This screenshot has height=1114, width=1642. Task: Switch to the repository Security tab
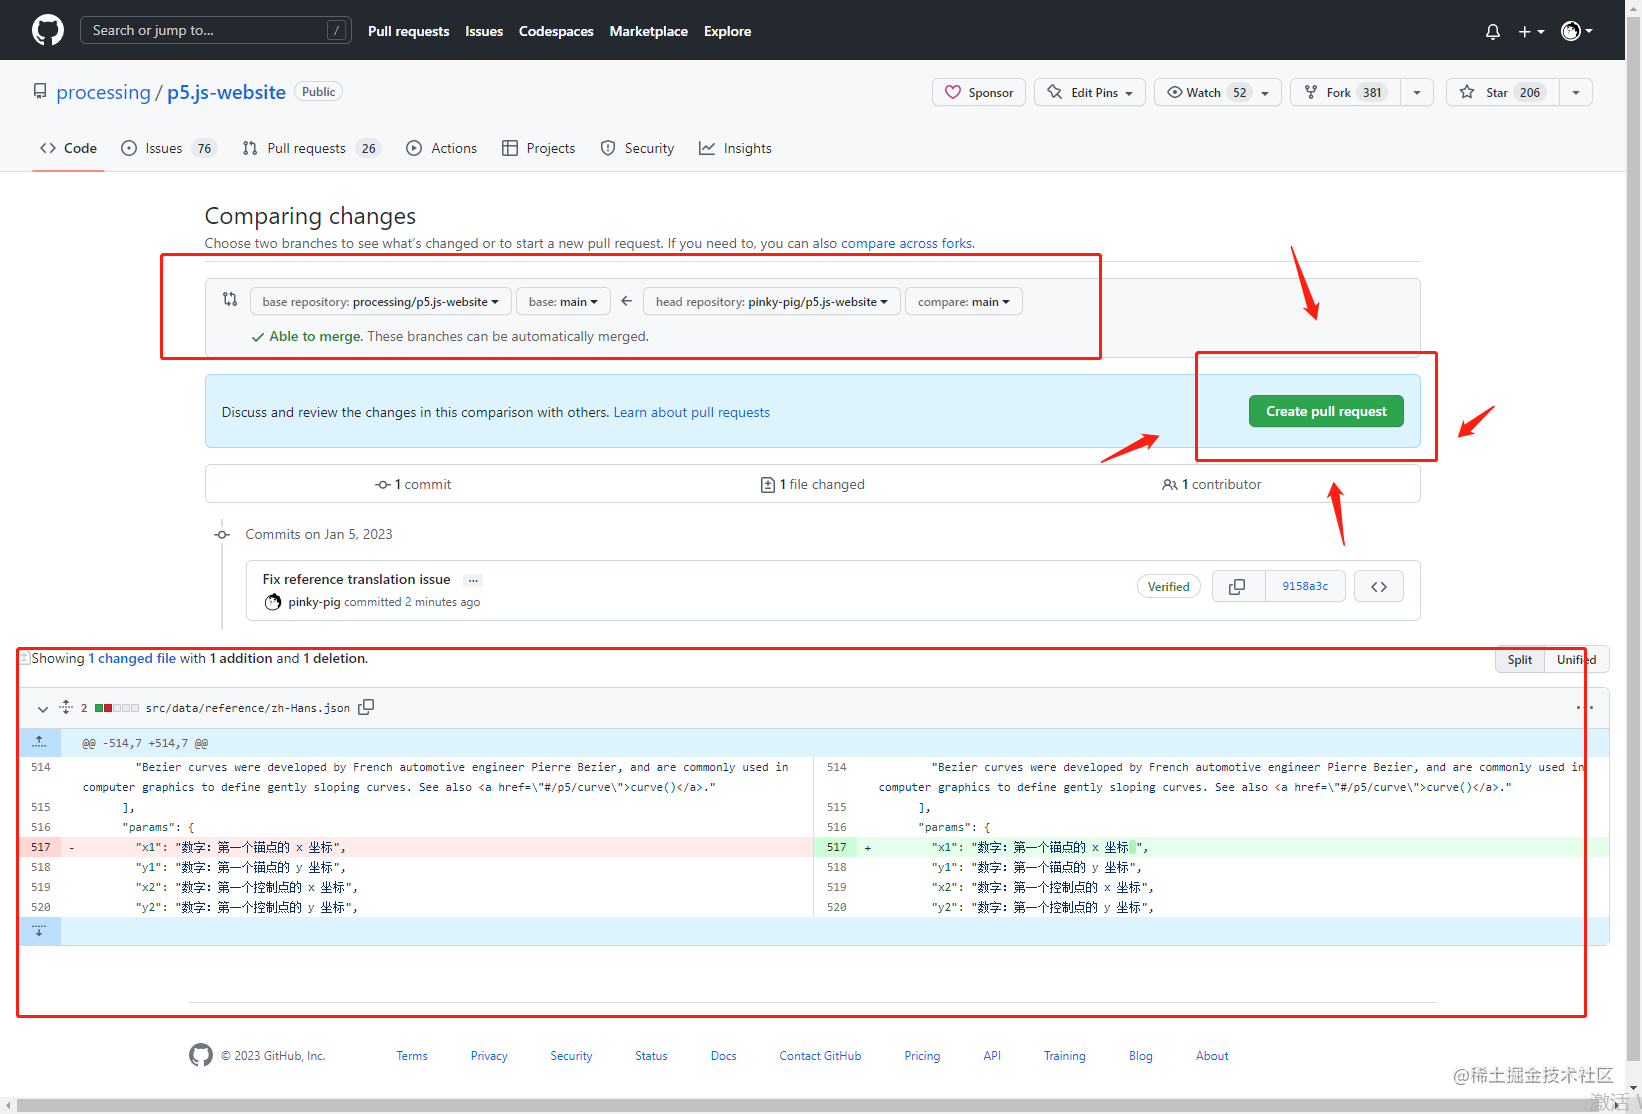(637, 148)
